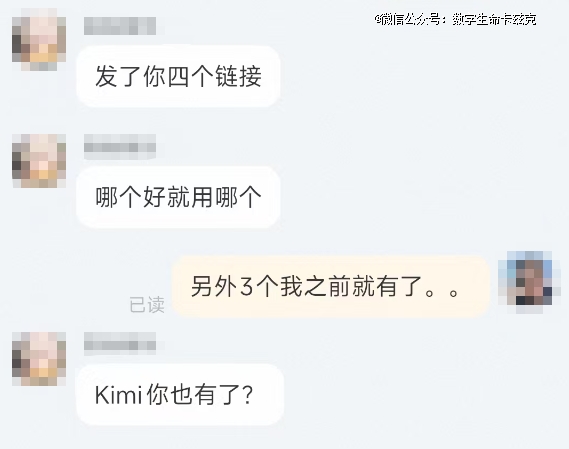Select the blurred name above "发了你四个链接"
The image size is (569, 449).
[120, 26]
